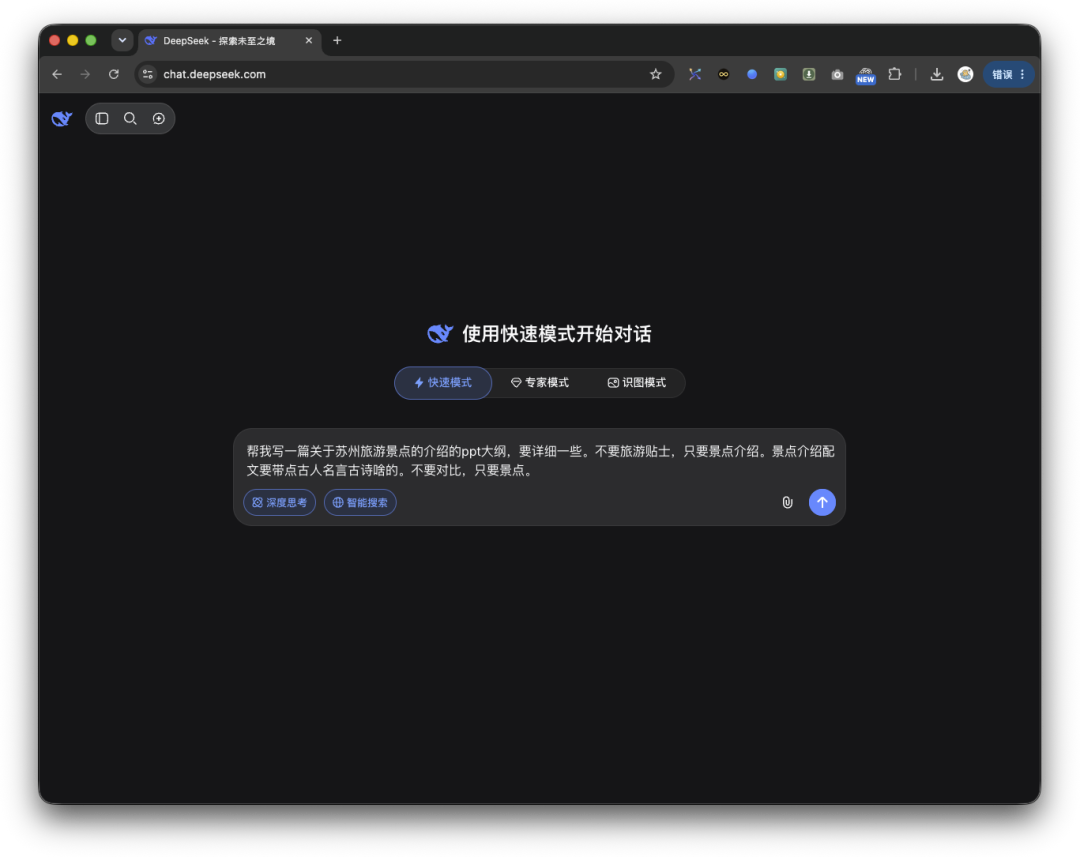Screen dimensions: 1080x857
Task: Click into the prompt text input area
Action: (x=540, y=460)
